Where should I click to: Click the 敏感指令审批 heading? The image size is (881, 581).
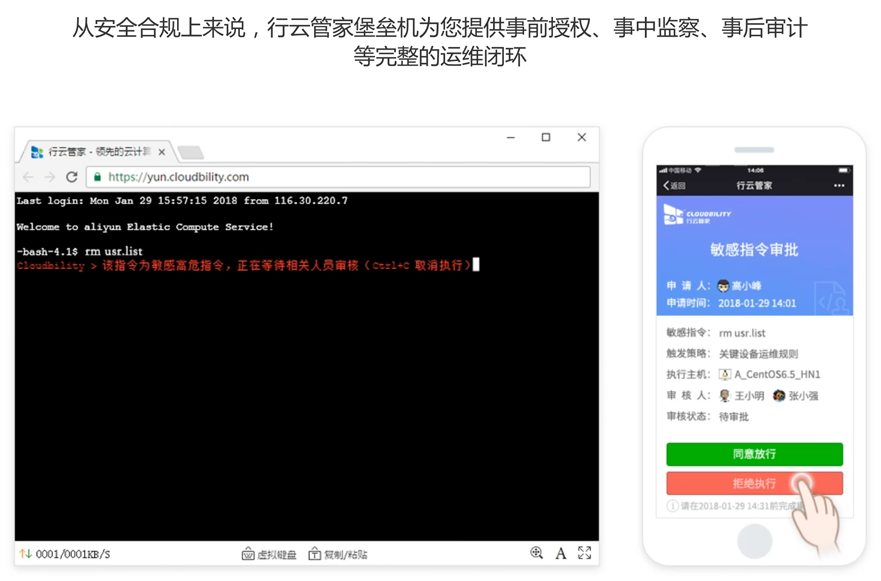point(754,249)
